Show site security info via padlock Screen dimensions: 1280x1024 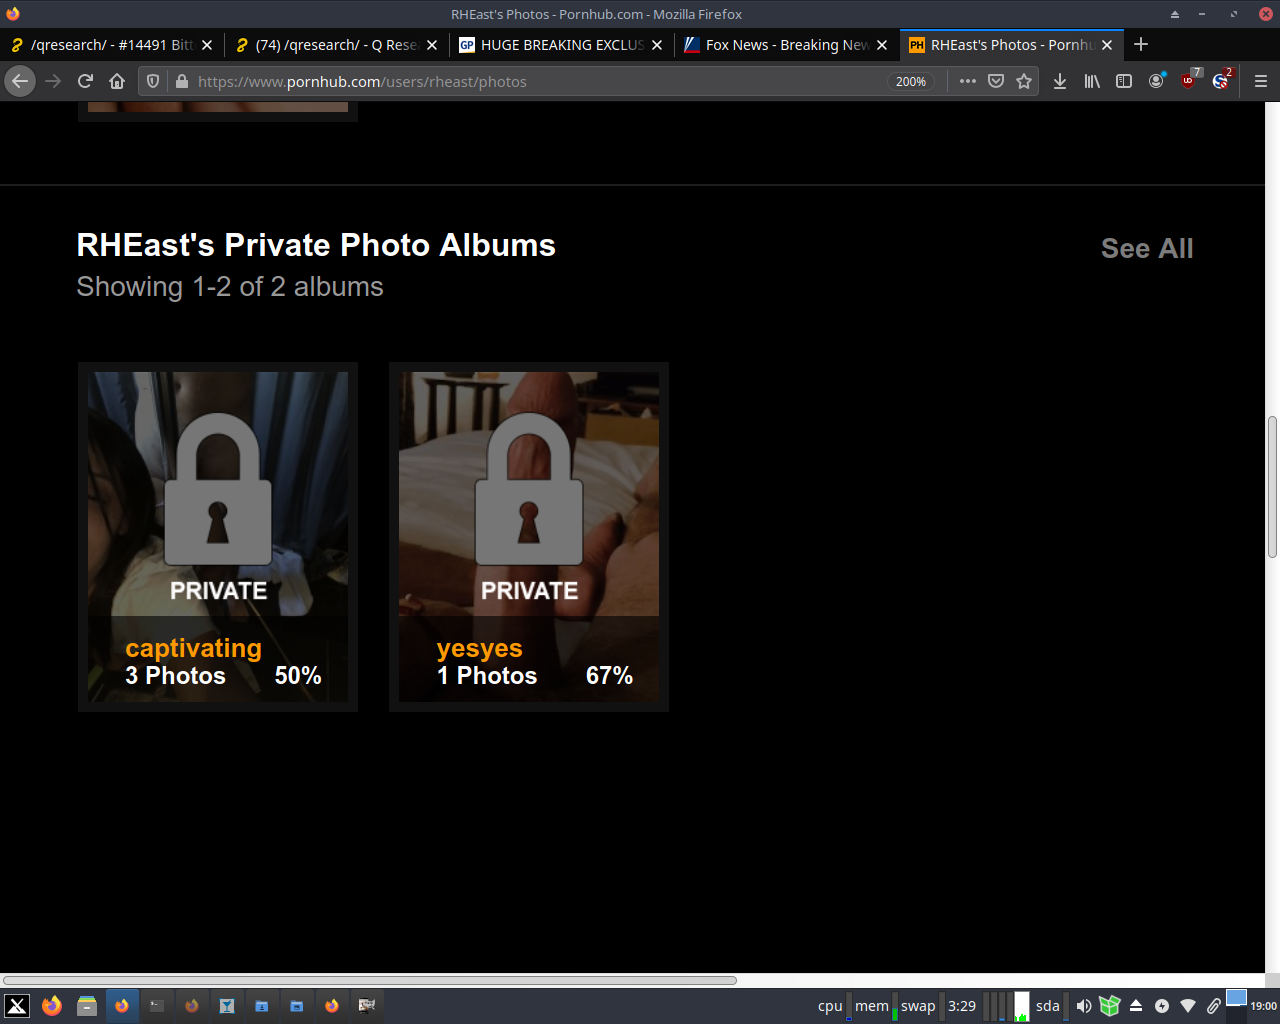coord(182,81)
